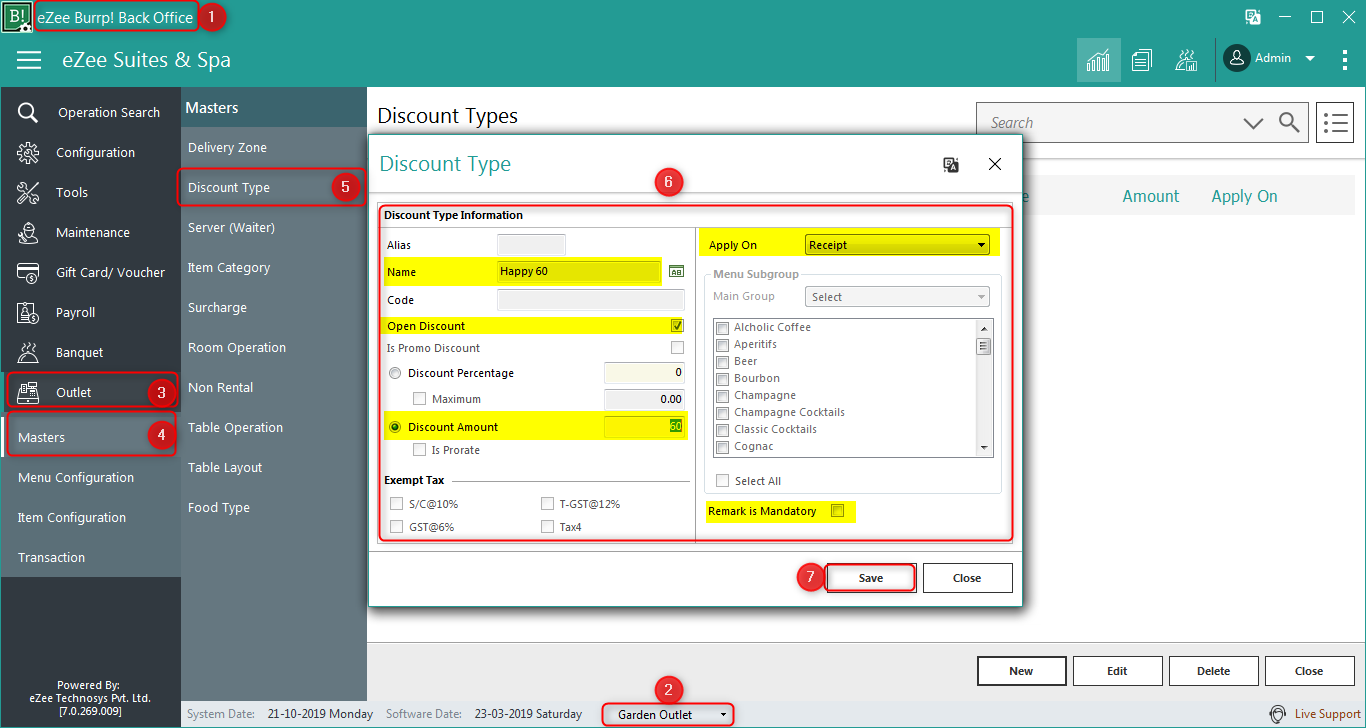Click the Configuration gear icon

[x=28, y=153]
